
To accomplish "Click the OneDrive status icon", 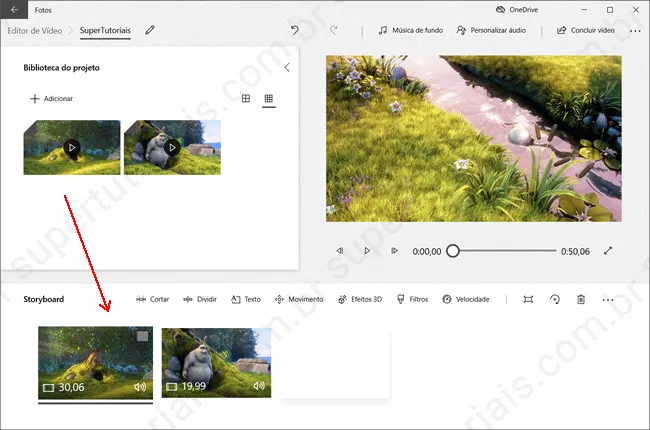I will [500, 10].
